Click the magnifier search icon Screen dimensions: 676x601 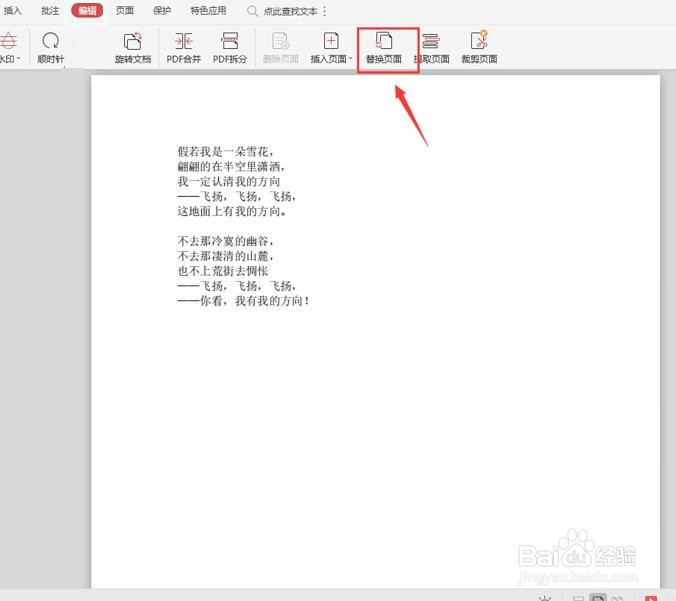(252, 11)
